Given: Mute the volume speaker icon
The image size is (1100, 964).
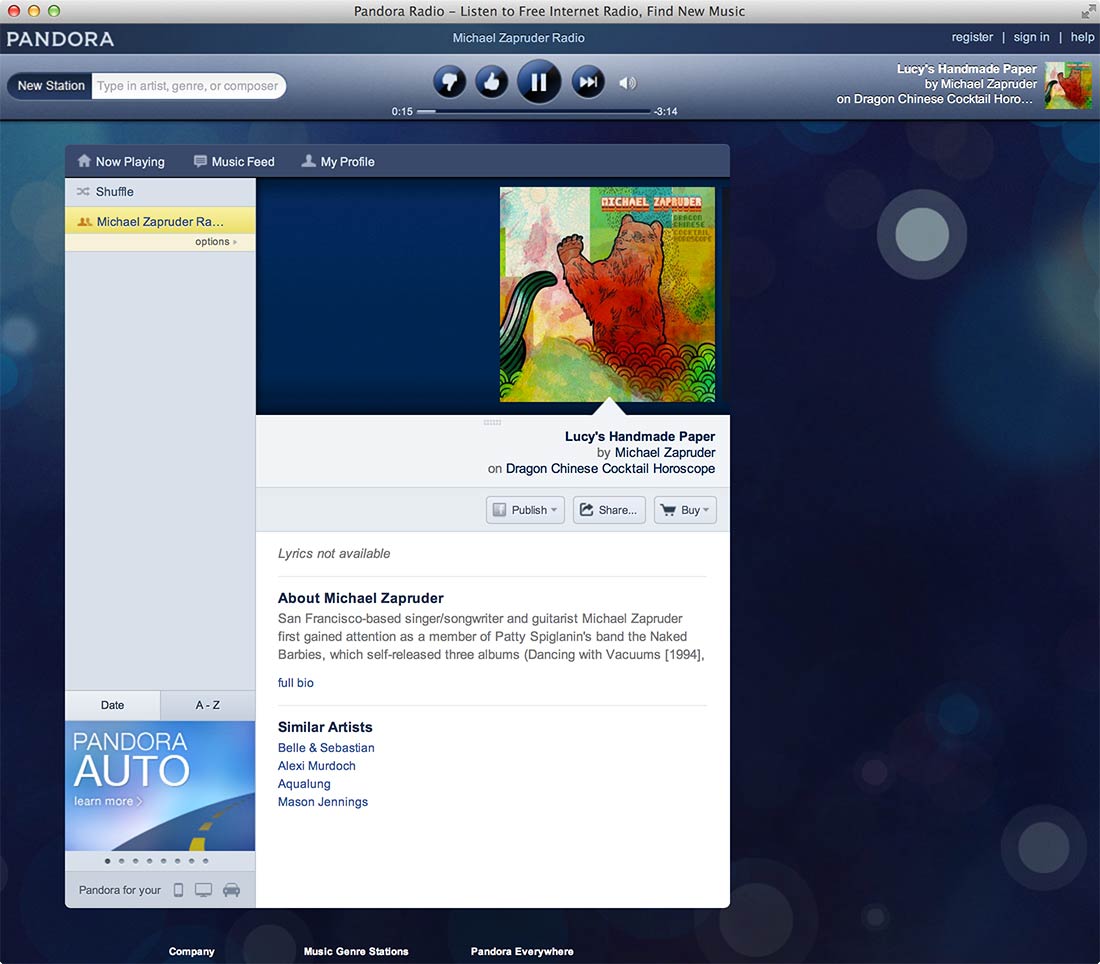Looking at the screenshot, I should pyautogui.click(x=628, y=83).
